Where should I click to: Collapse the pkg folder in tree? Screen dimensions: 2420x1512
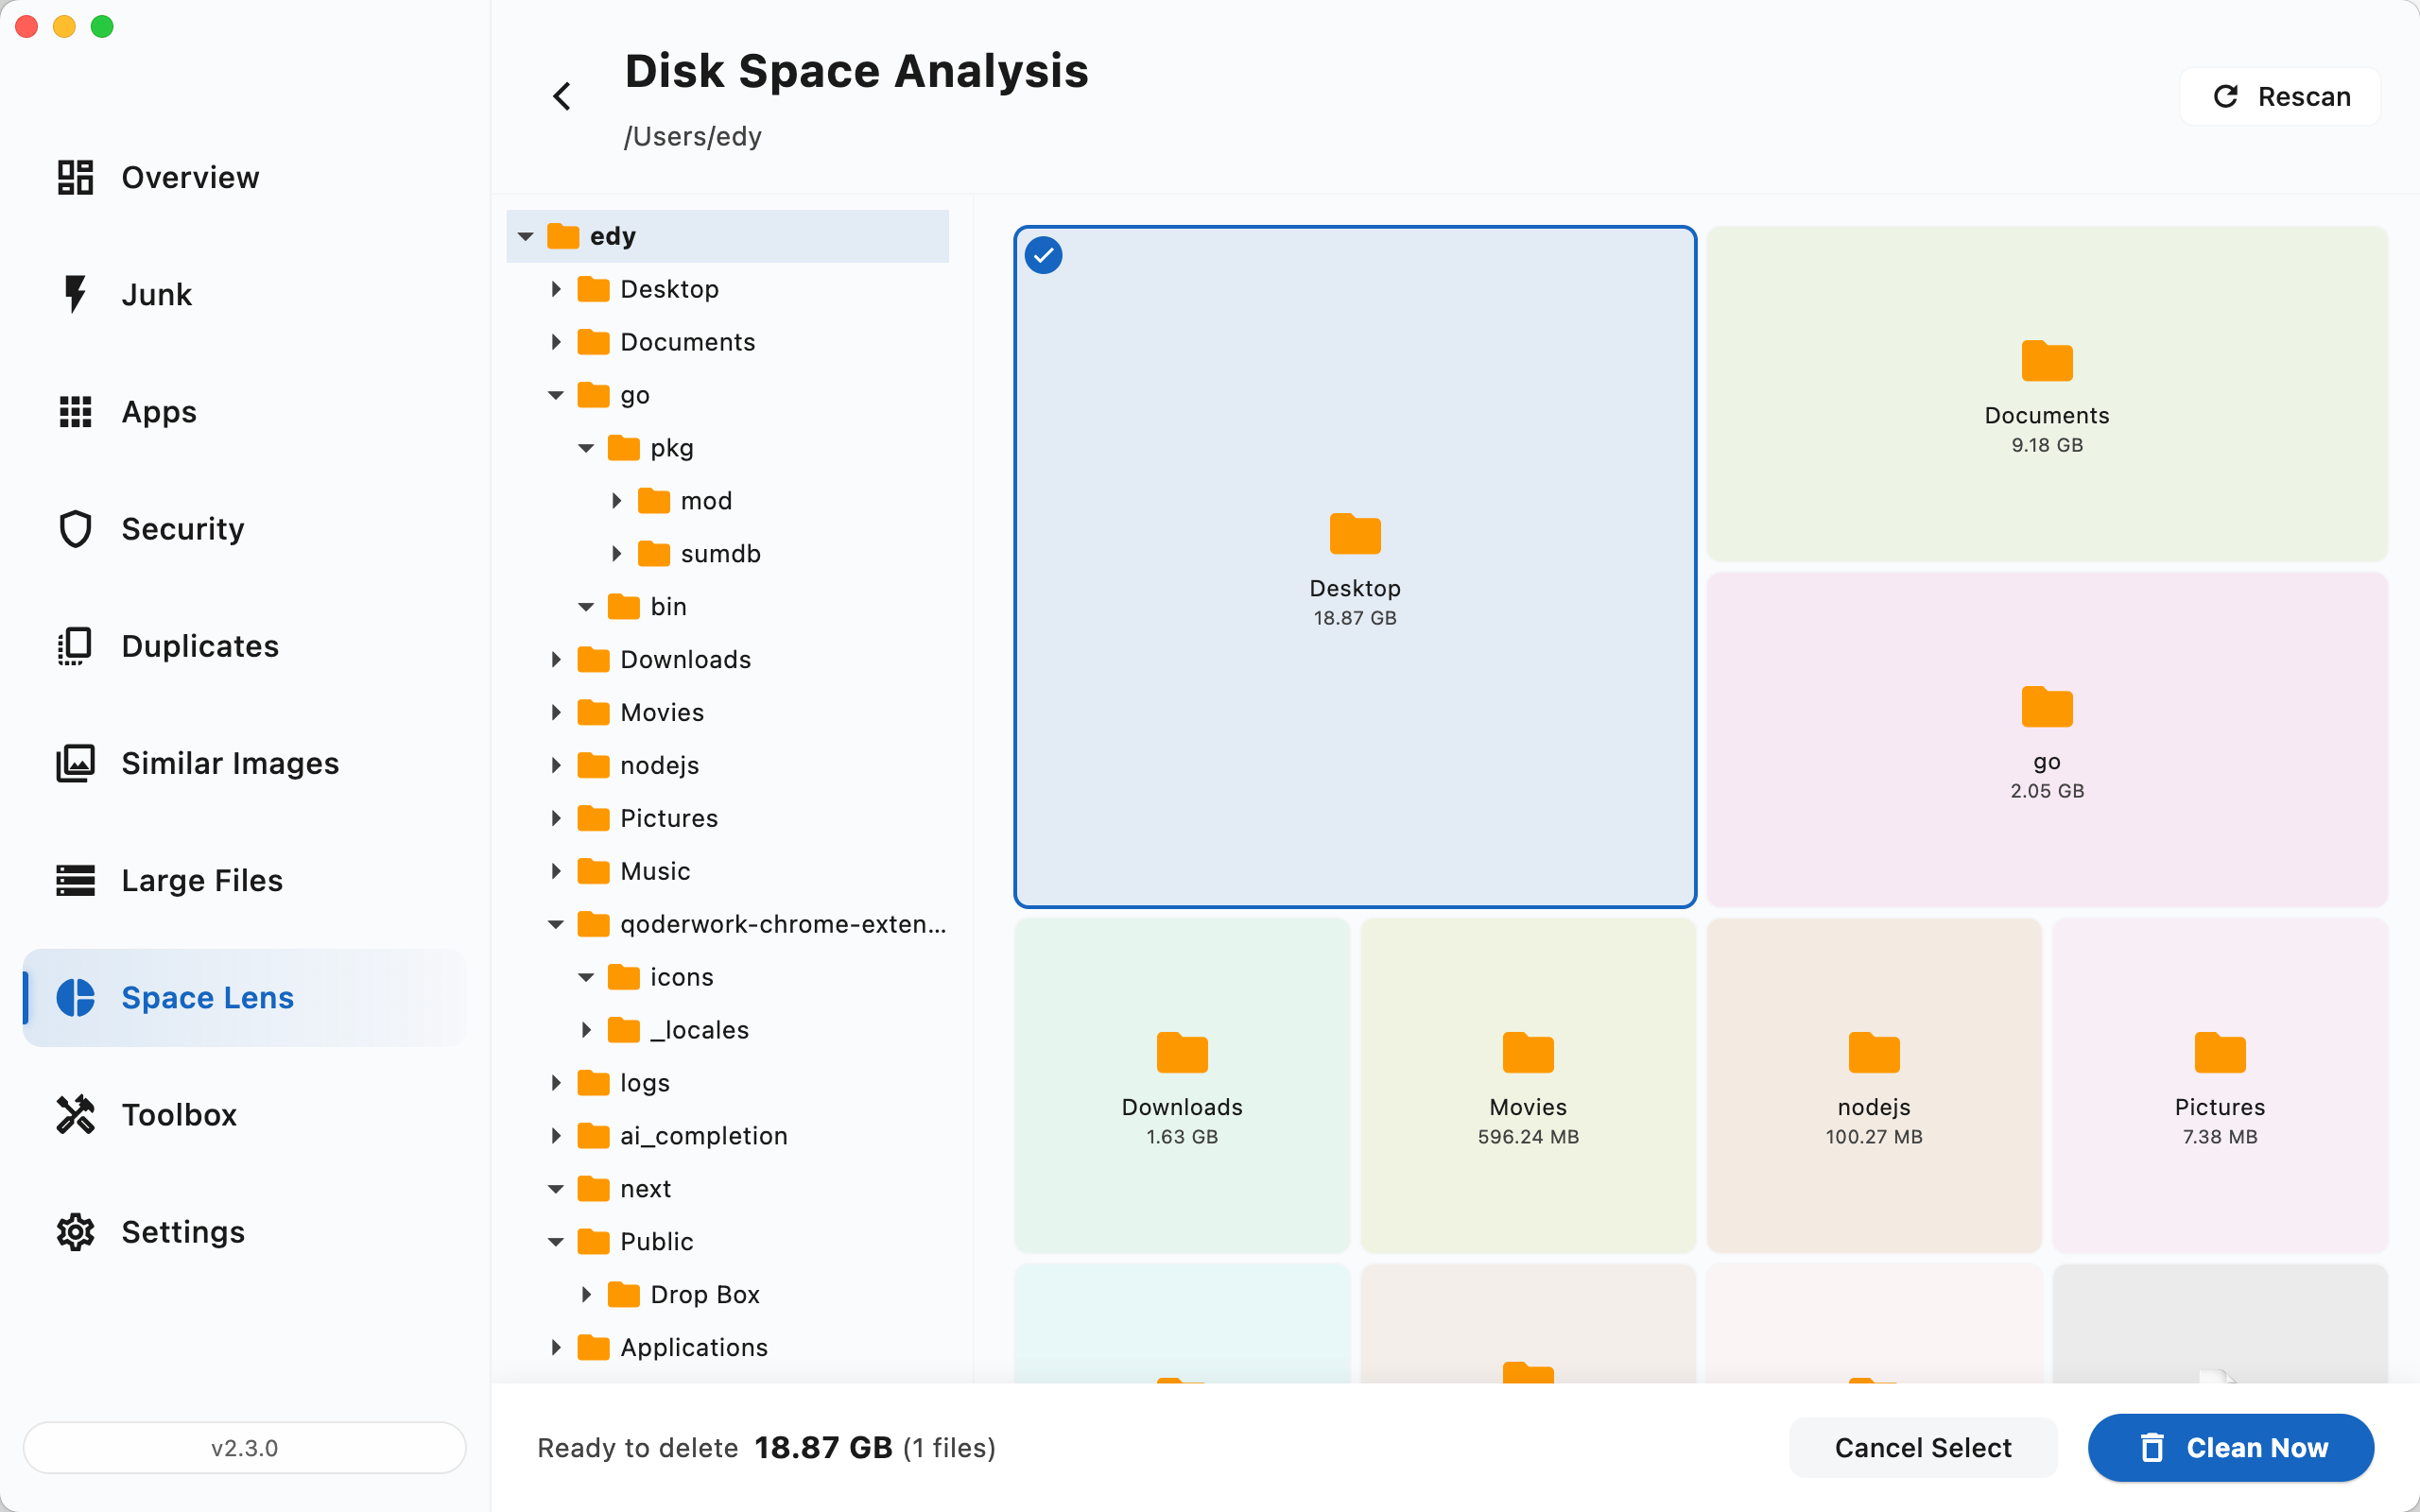click(586, 448)
